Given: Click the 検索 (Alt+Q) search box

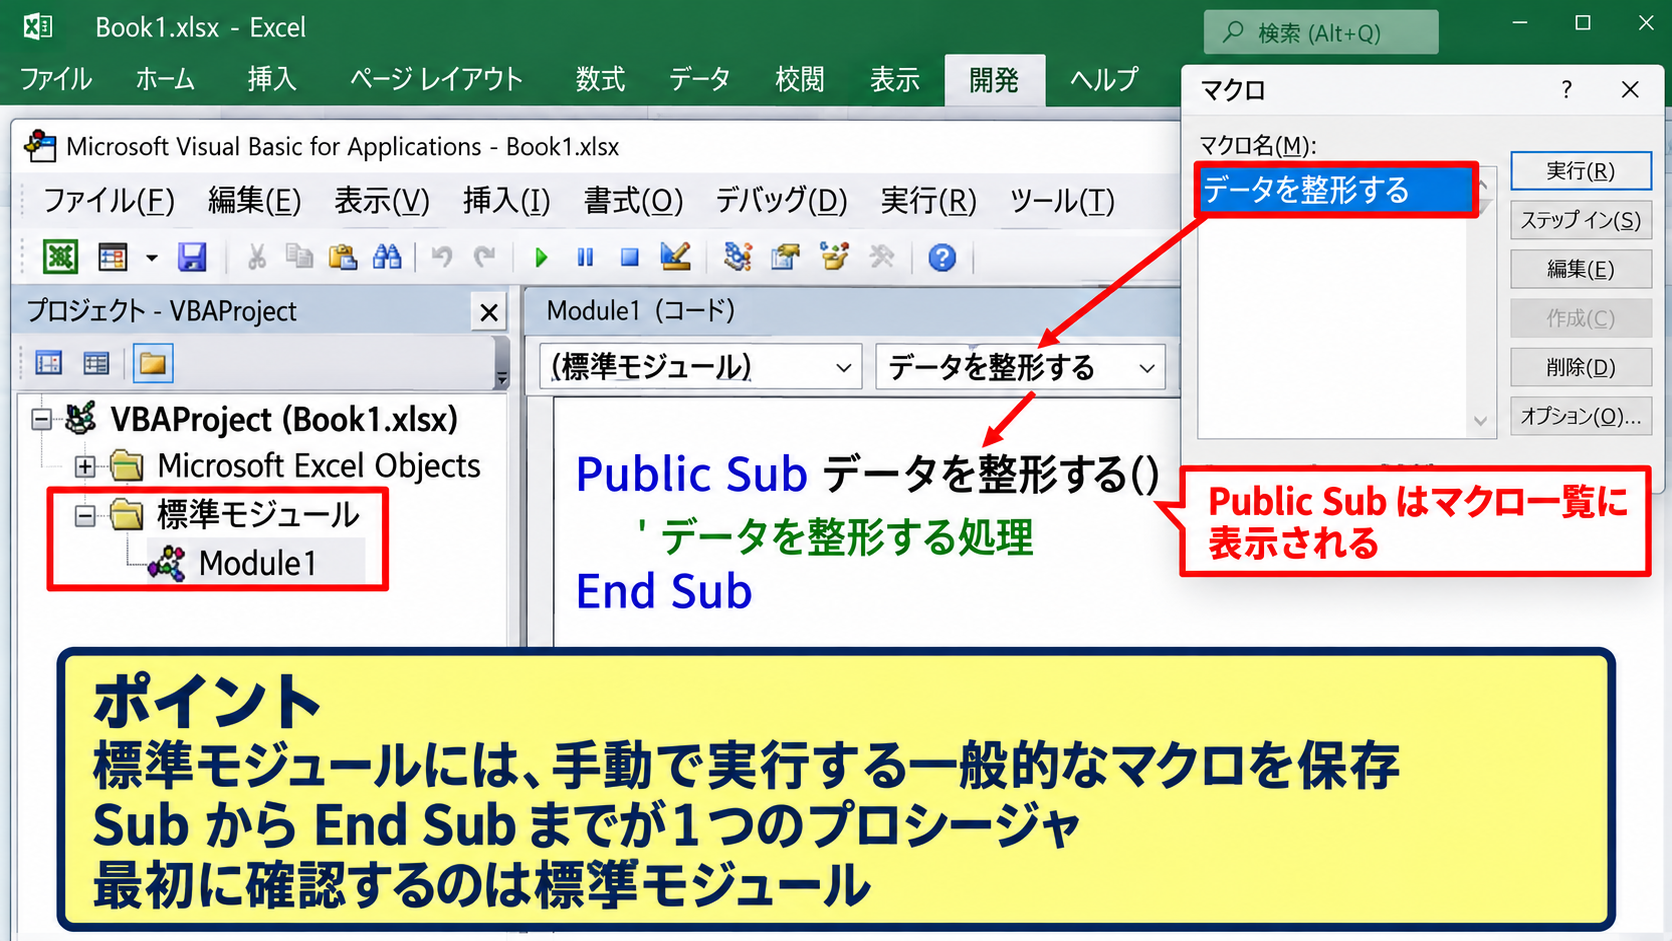Looking at the screenshot, I should 1321,33.
